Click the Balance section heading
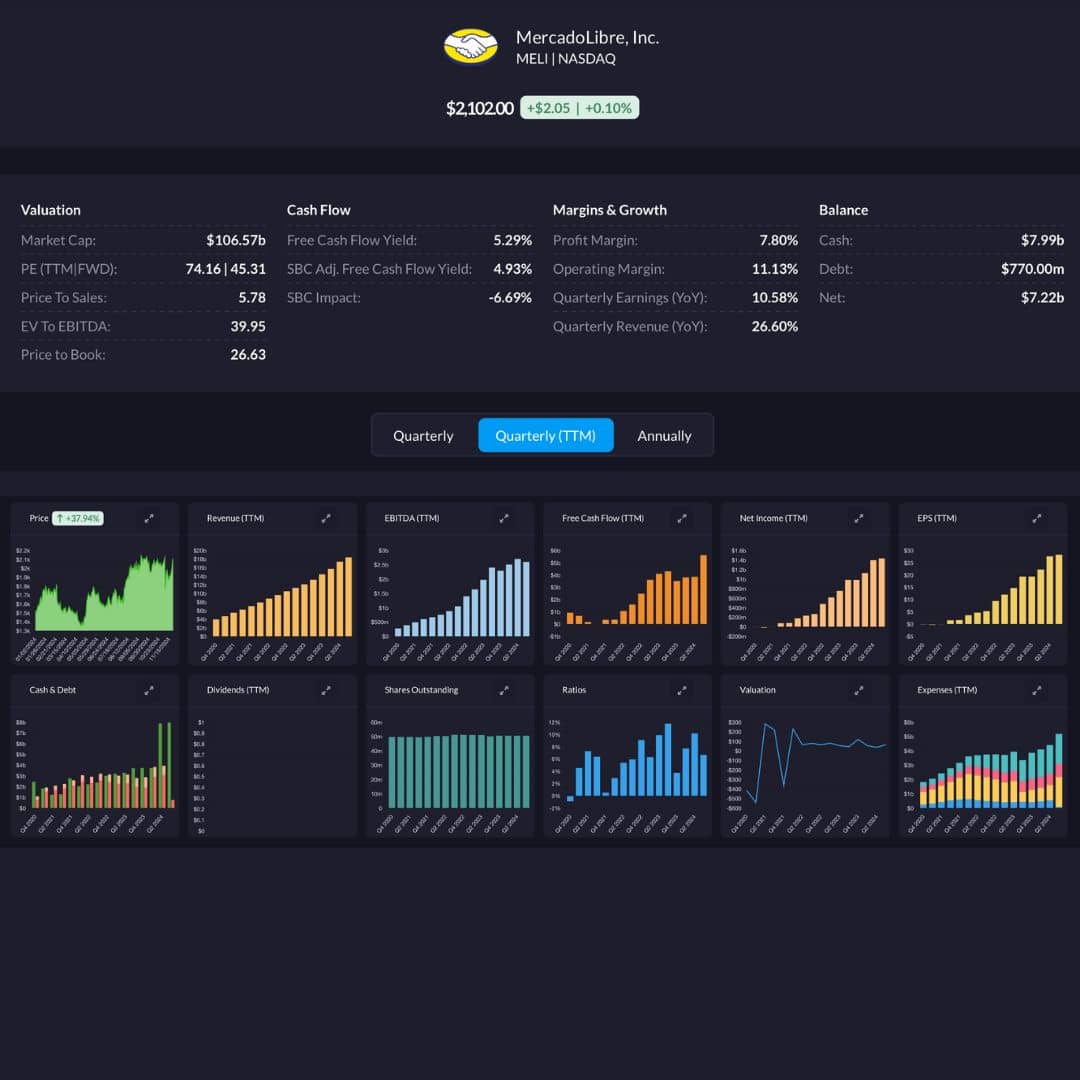 tap(844, 210)
